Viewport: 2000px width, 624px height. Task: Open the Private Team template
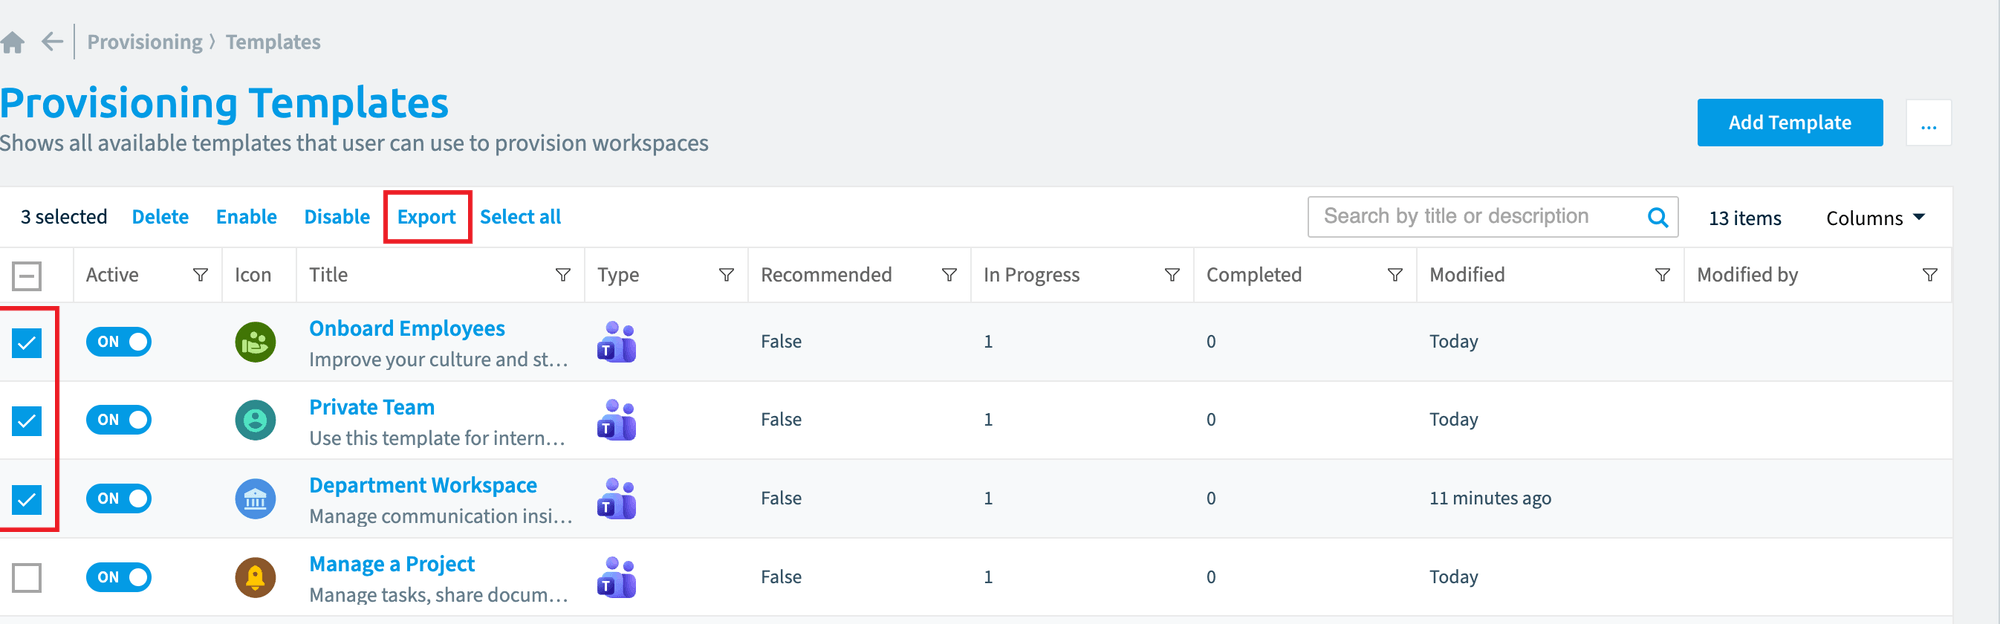[372, 407]
